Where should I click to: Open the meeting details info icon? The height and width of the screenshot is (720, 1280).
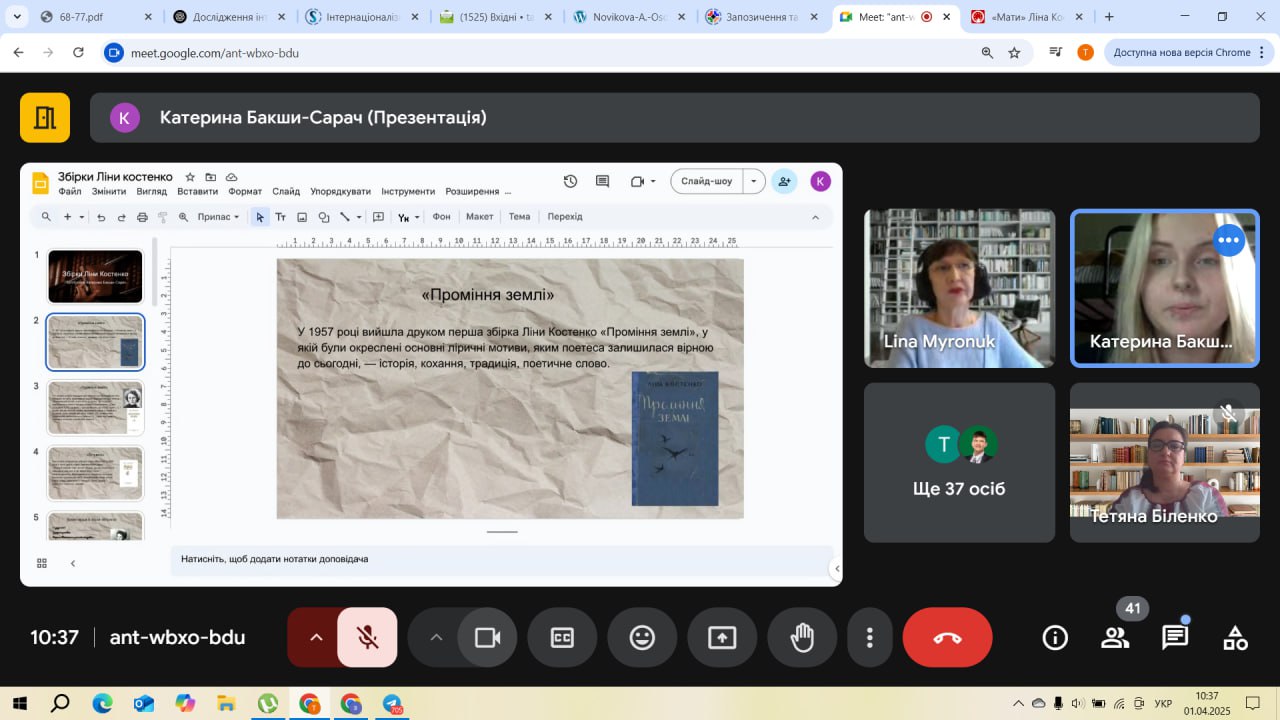coord(1055,638)
